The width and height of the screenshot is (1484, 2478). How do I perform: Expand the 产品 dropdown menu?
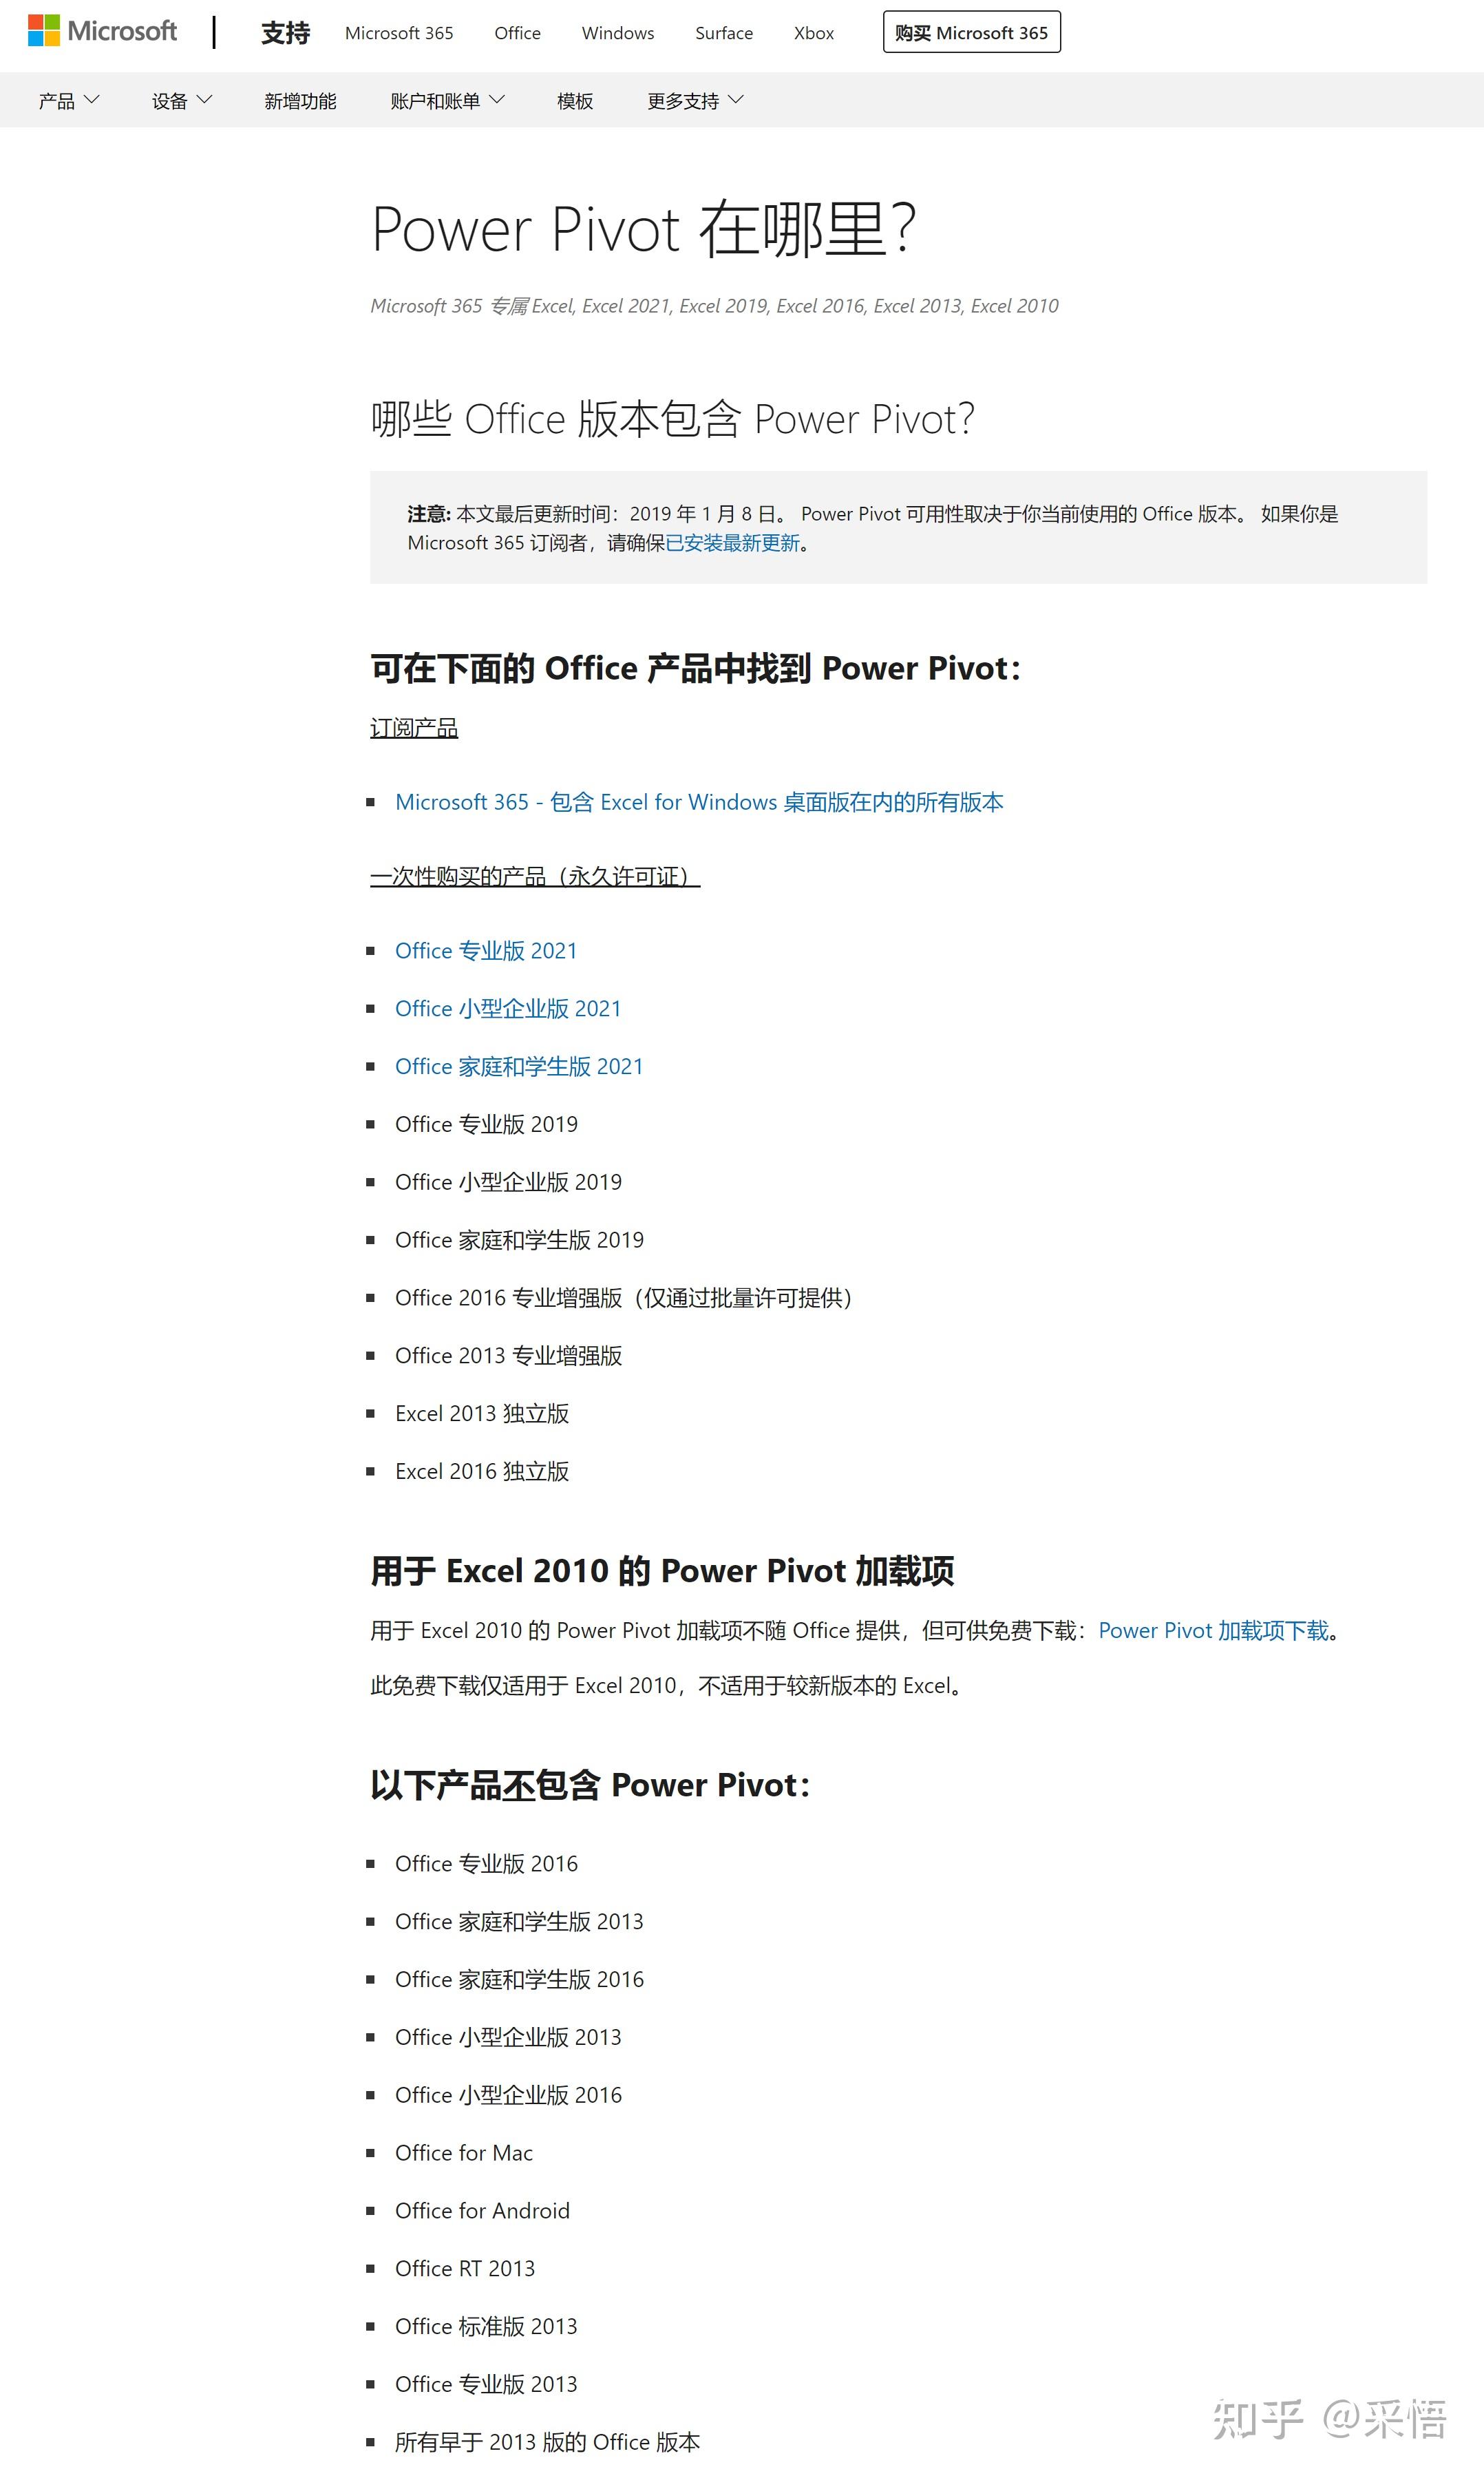click(x=69, y=101)
